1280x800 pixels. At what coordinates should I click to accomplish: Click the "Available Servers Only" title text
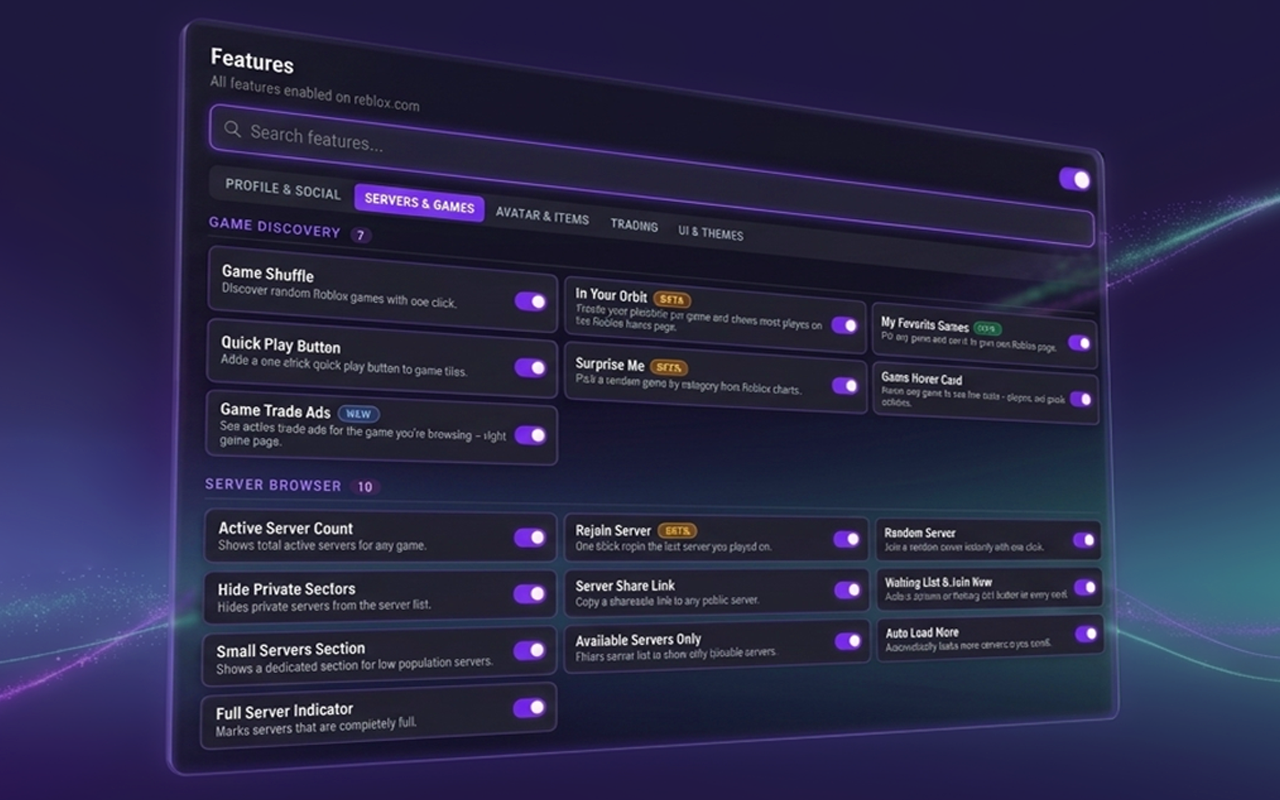click(638, 640)
